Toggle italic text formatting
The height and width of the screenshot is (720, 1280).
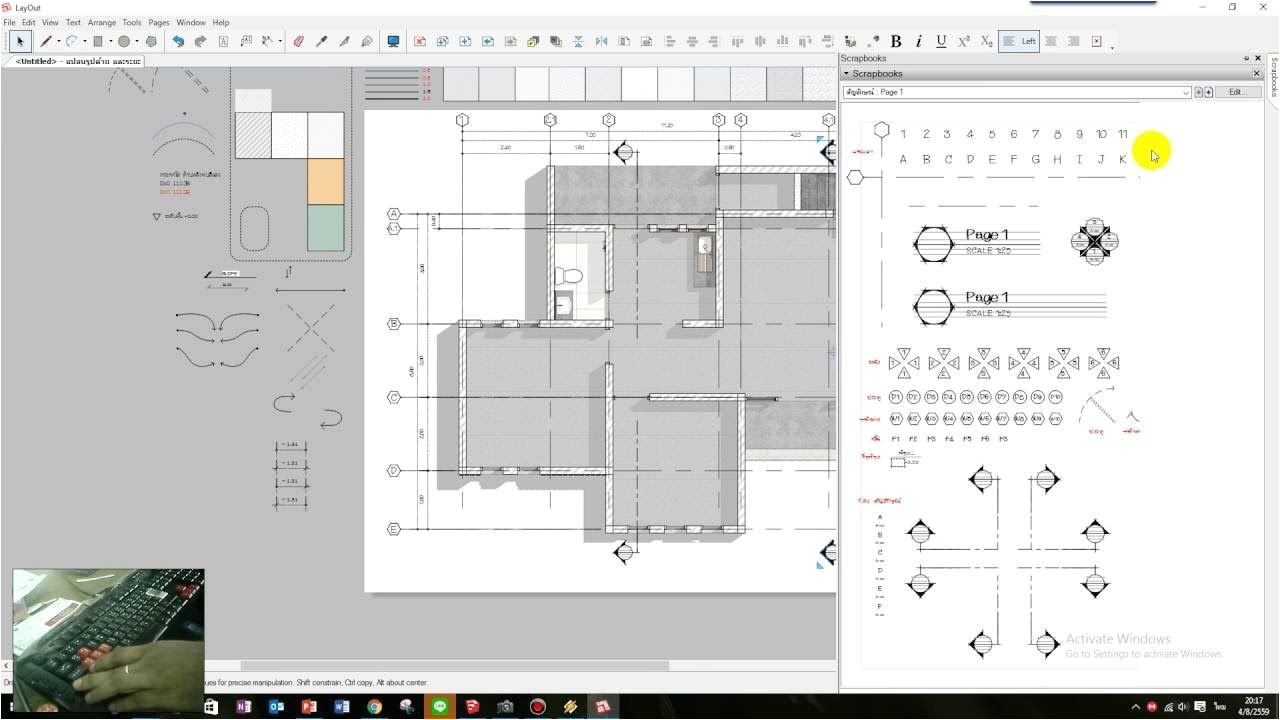point(919,41)
